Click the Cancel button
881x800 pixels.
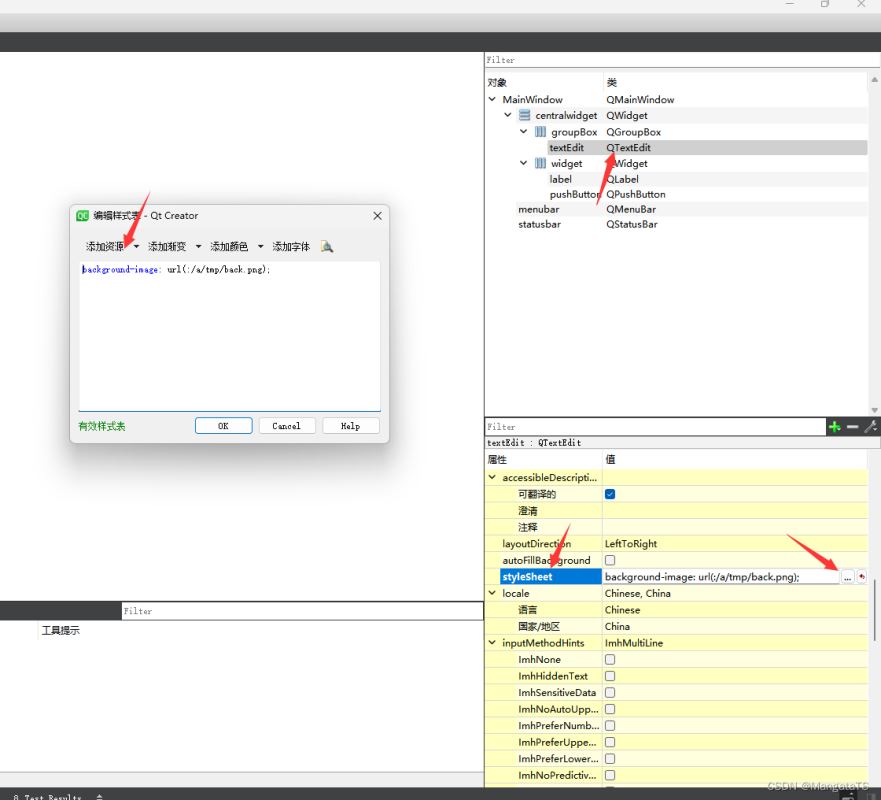[x=286, y=426]
